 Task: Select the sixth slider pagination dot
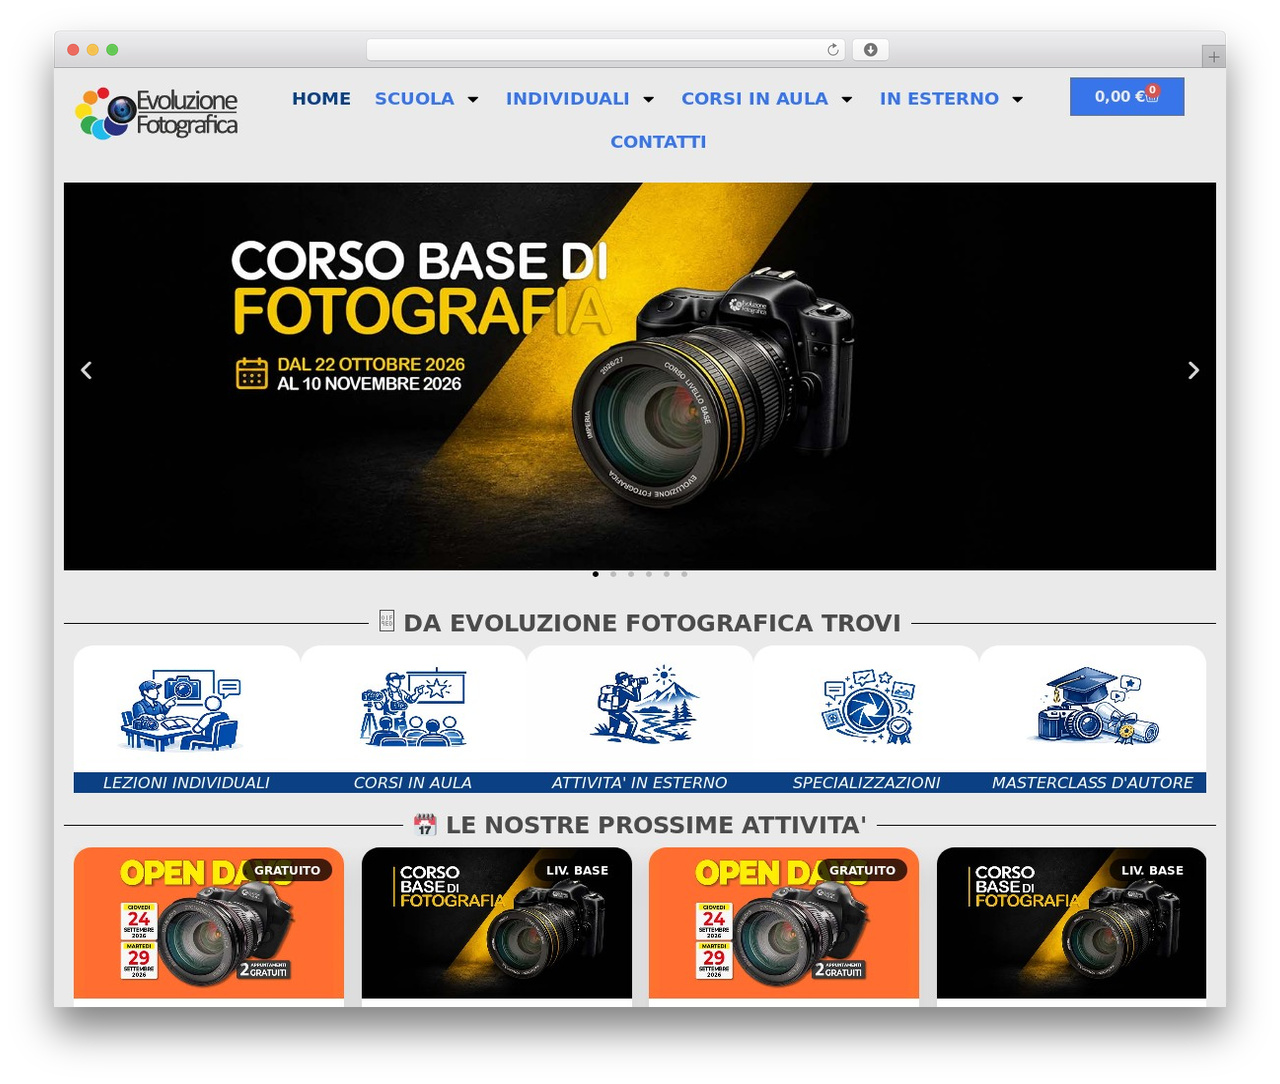(684, 574)
